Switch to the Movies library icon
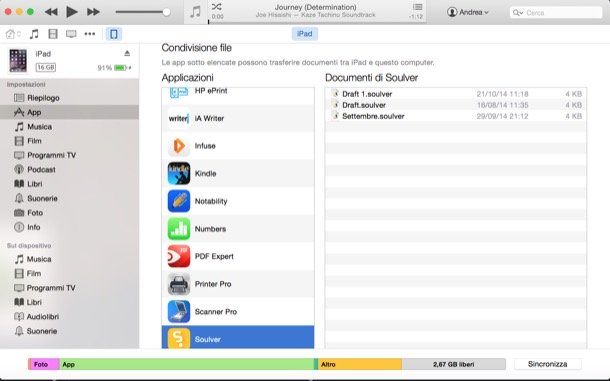The image size is (610, 381). 53,34
